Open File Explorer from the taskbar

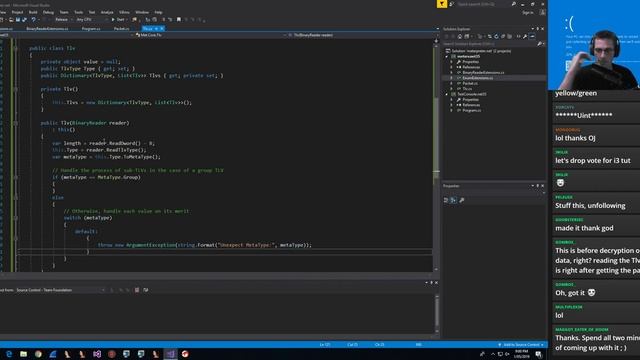point(23,354)
